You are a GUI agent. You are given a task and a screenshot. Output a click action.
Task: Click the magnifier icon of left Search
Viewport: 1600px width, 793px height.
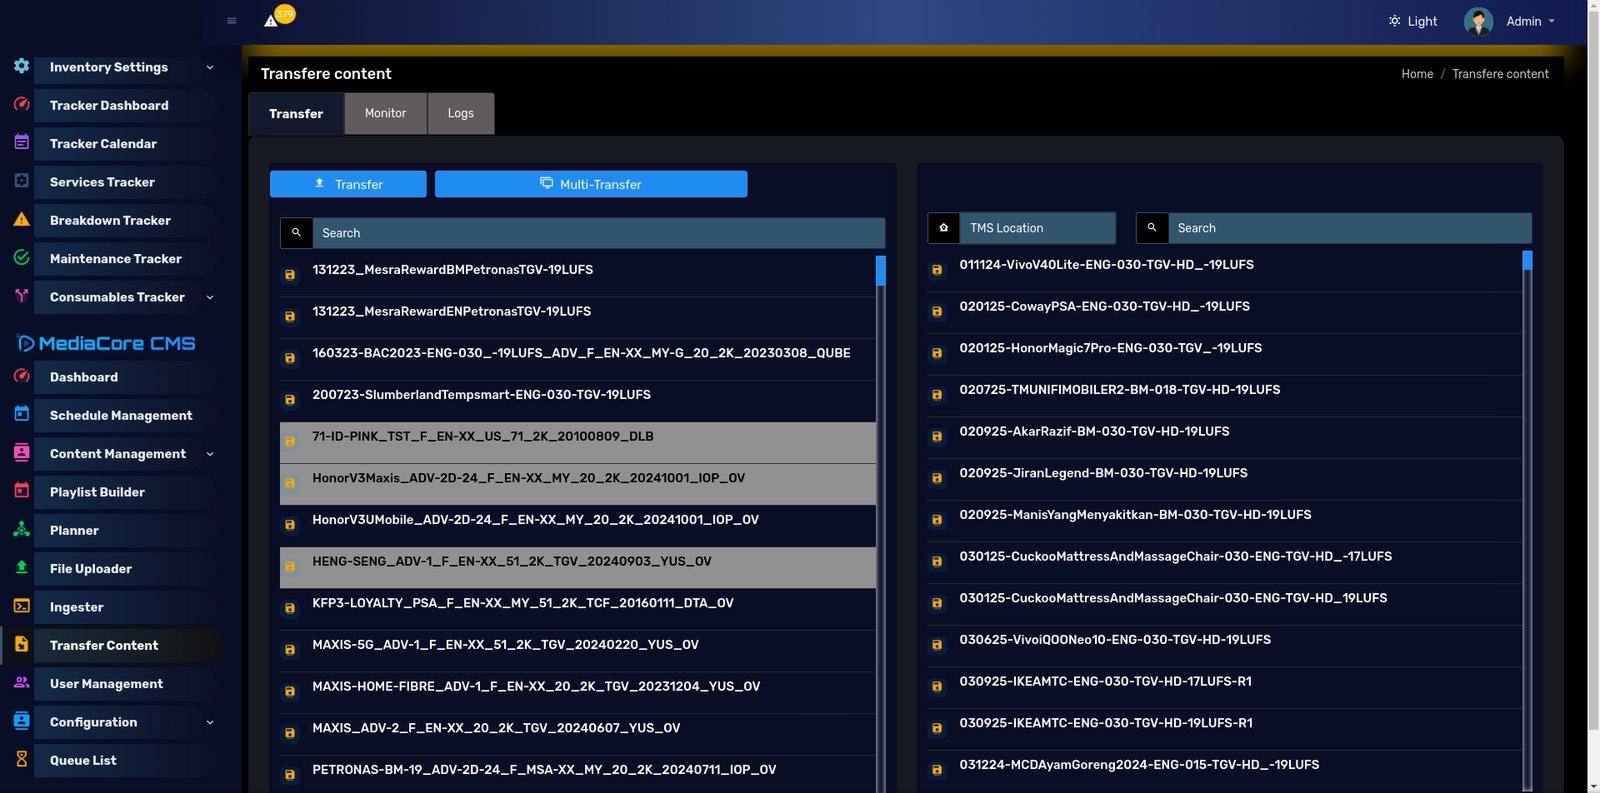[296, 233]
